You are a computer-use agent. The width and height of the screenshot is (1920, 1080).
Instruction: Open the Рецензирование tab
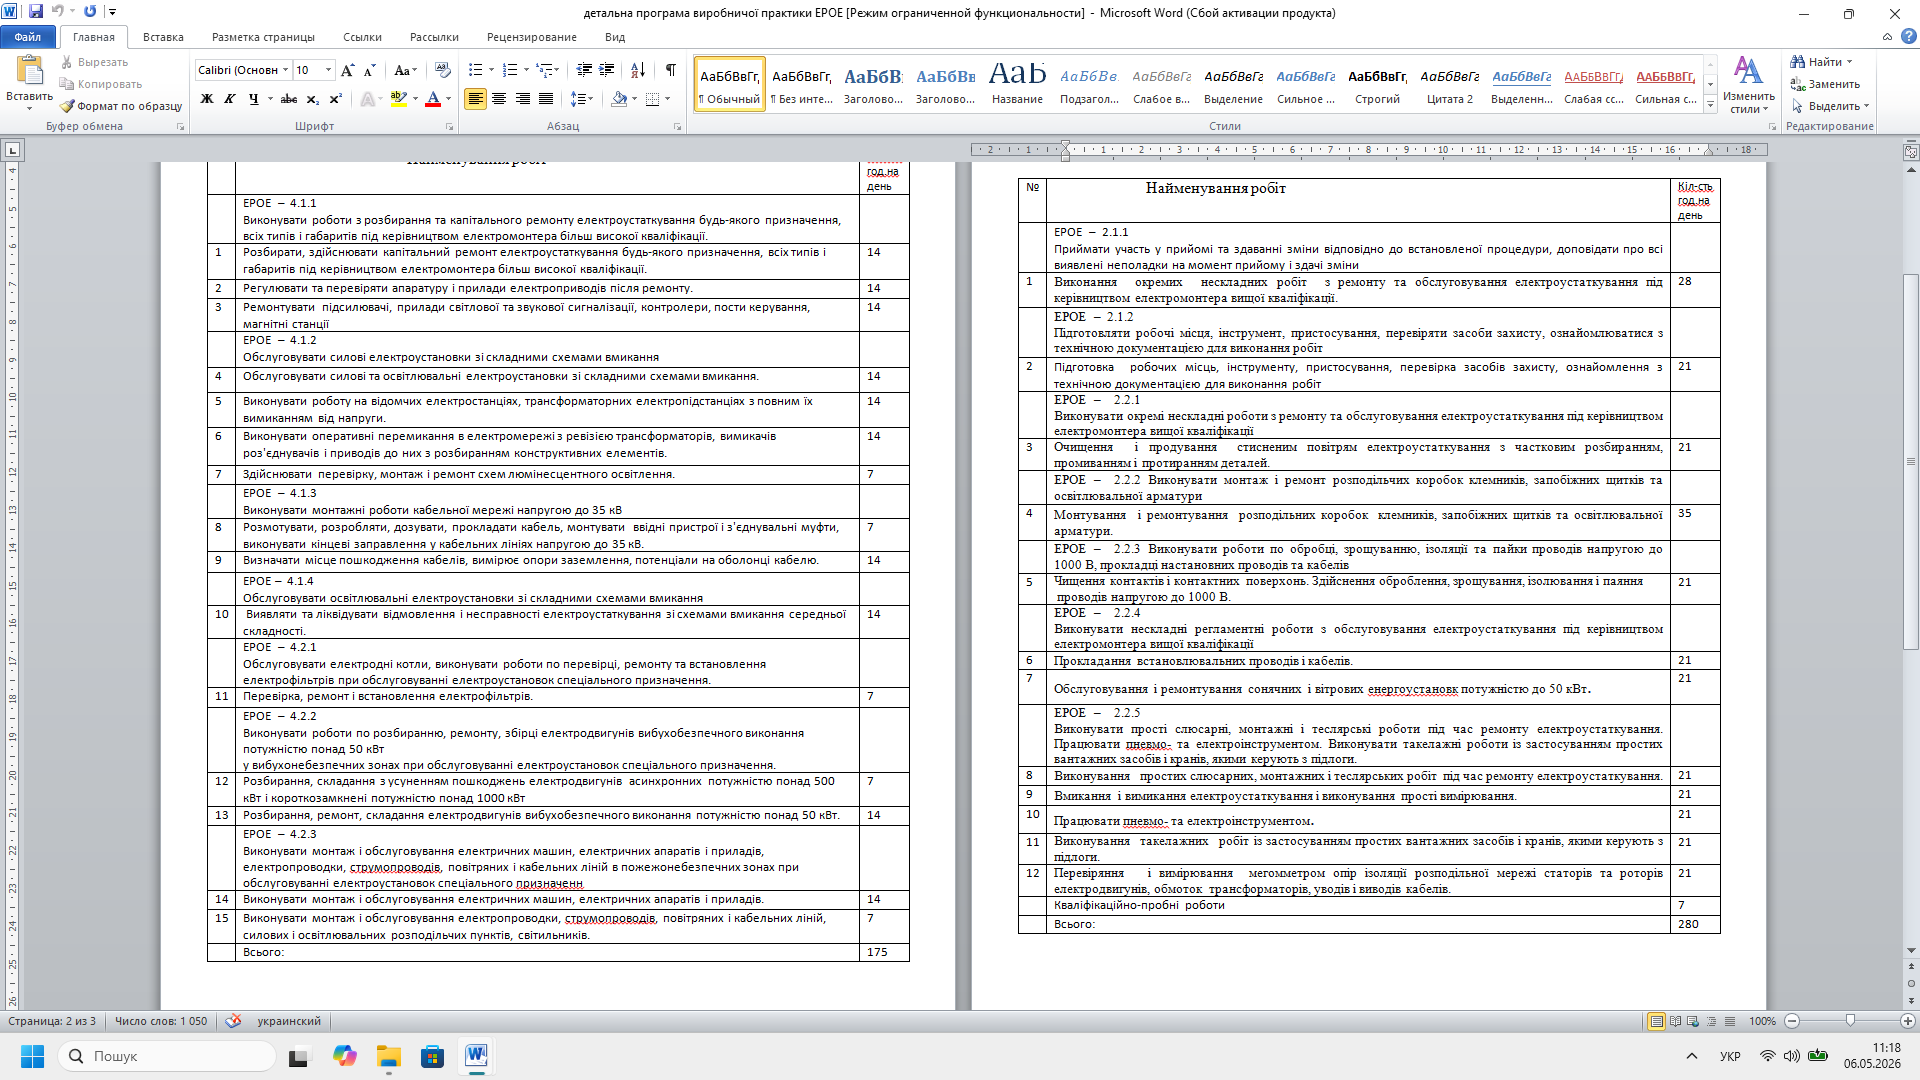[x=532, y=37]
